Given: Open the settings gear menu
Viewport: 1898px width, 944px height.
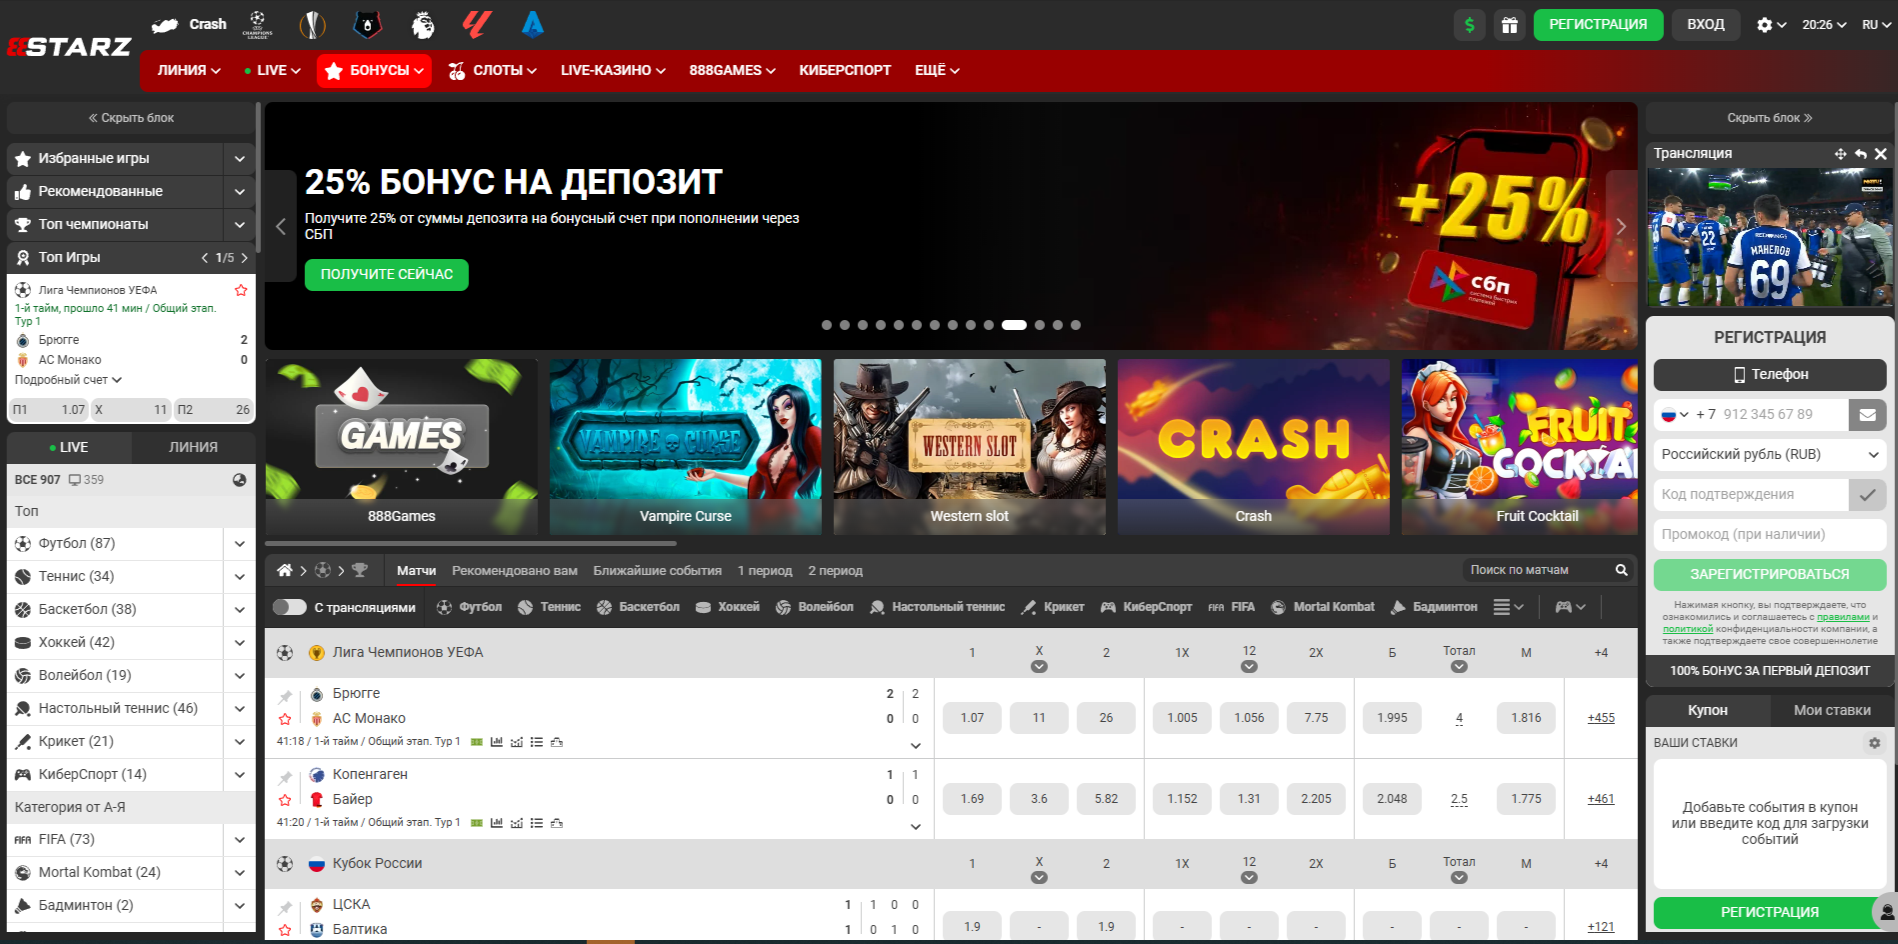Looking at the screenshot, I should pos(1770,25).
